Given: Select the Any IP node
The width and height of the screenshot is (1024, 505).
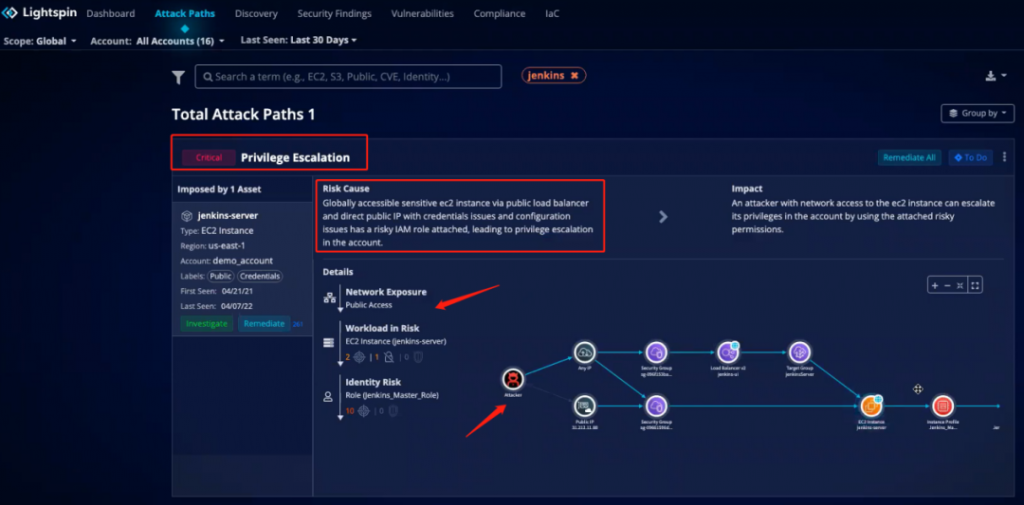Looking at the screenshot, I should [x=585, y=353].
